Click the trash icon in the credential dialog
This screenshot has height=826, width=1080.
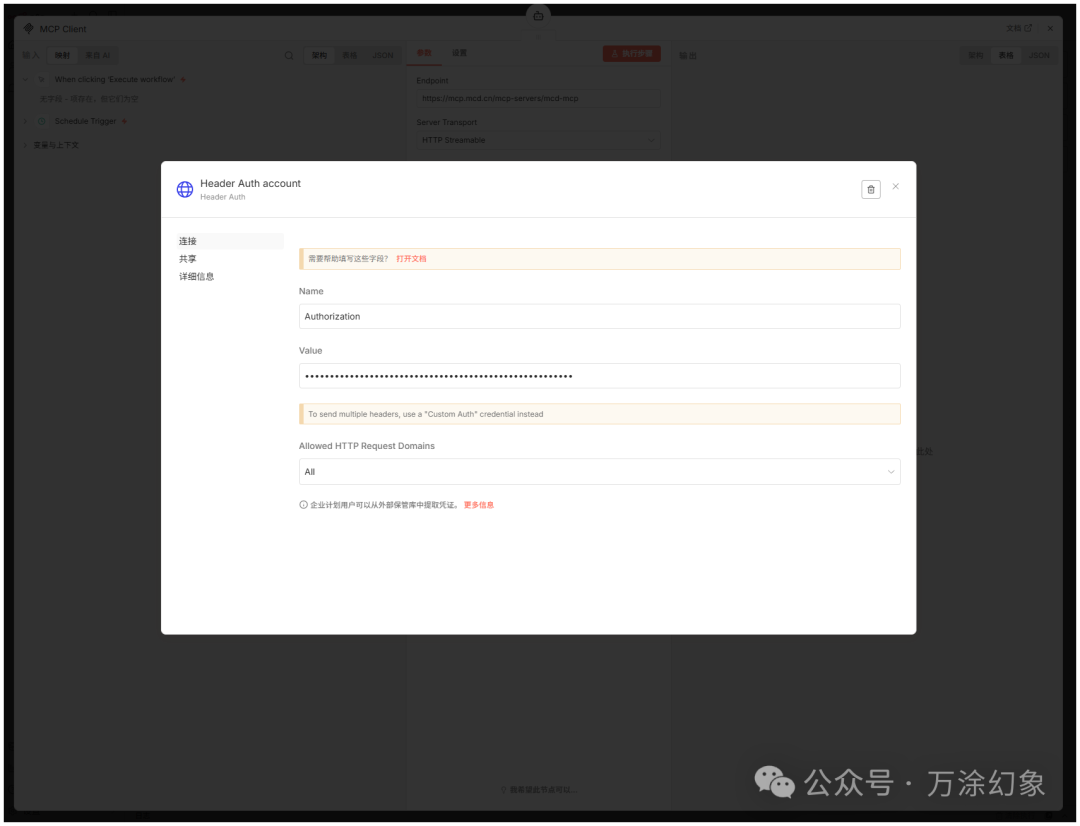coord(870,189)
